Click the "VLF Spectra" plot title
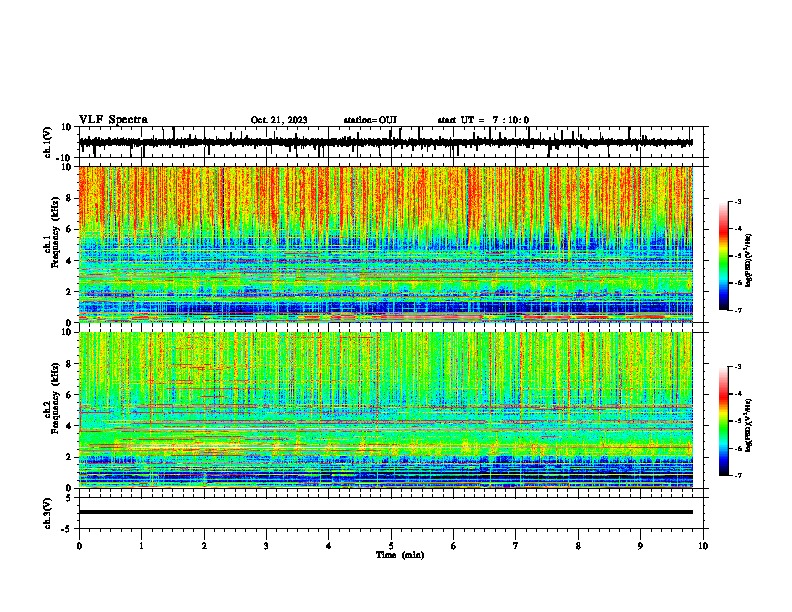792x612 pixels. click(113, 120)
